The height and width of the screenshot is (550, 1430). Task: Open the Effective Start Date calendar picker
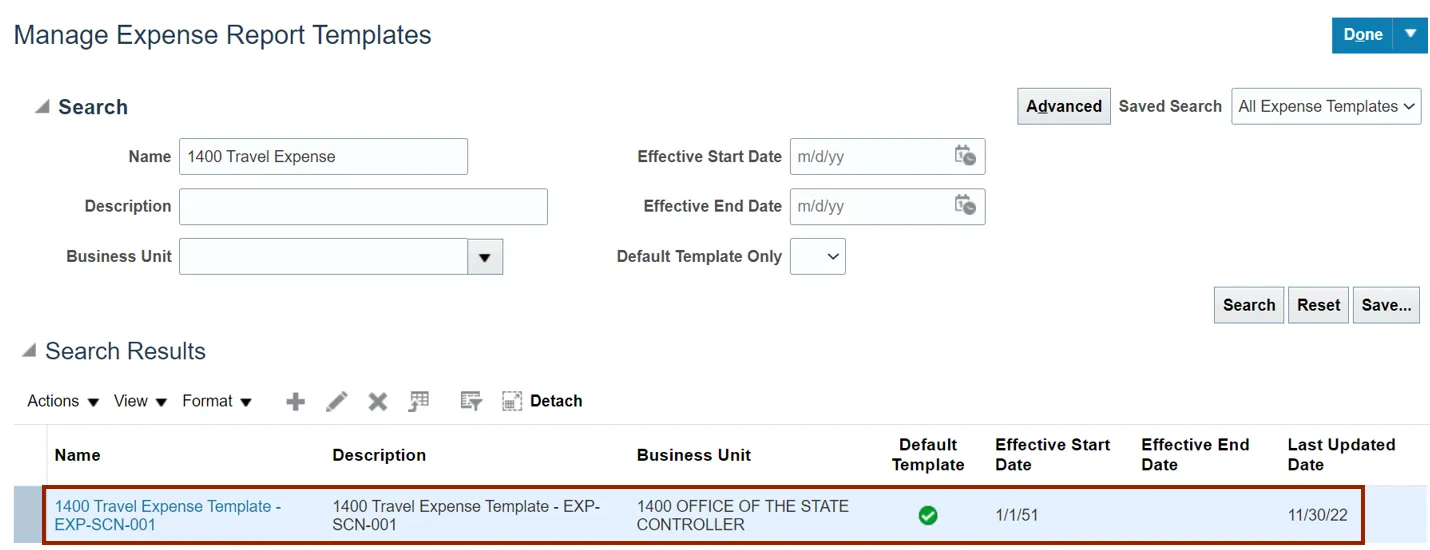(965, 156)
